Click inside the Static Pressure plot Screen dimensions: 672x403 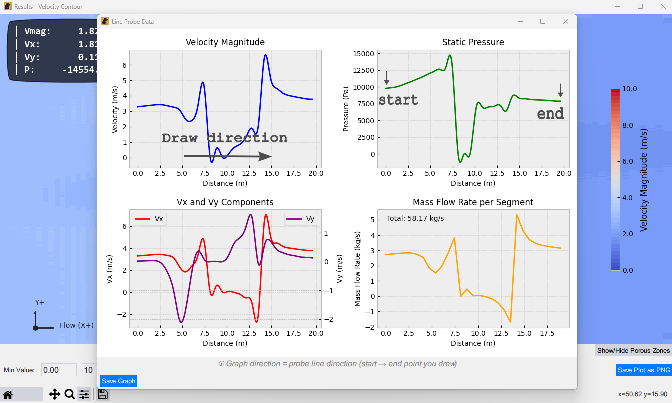click(473, 108)
